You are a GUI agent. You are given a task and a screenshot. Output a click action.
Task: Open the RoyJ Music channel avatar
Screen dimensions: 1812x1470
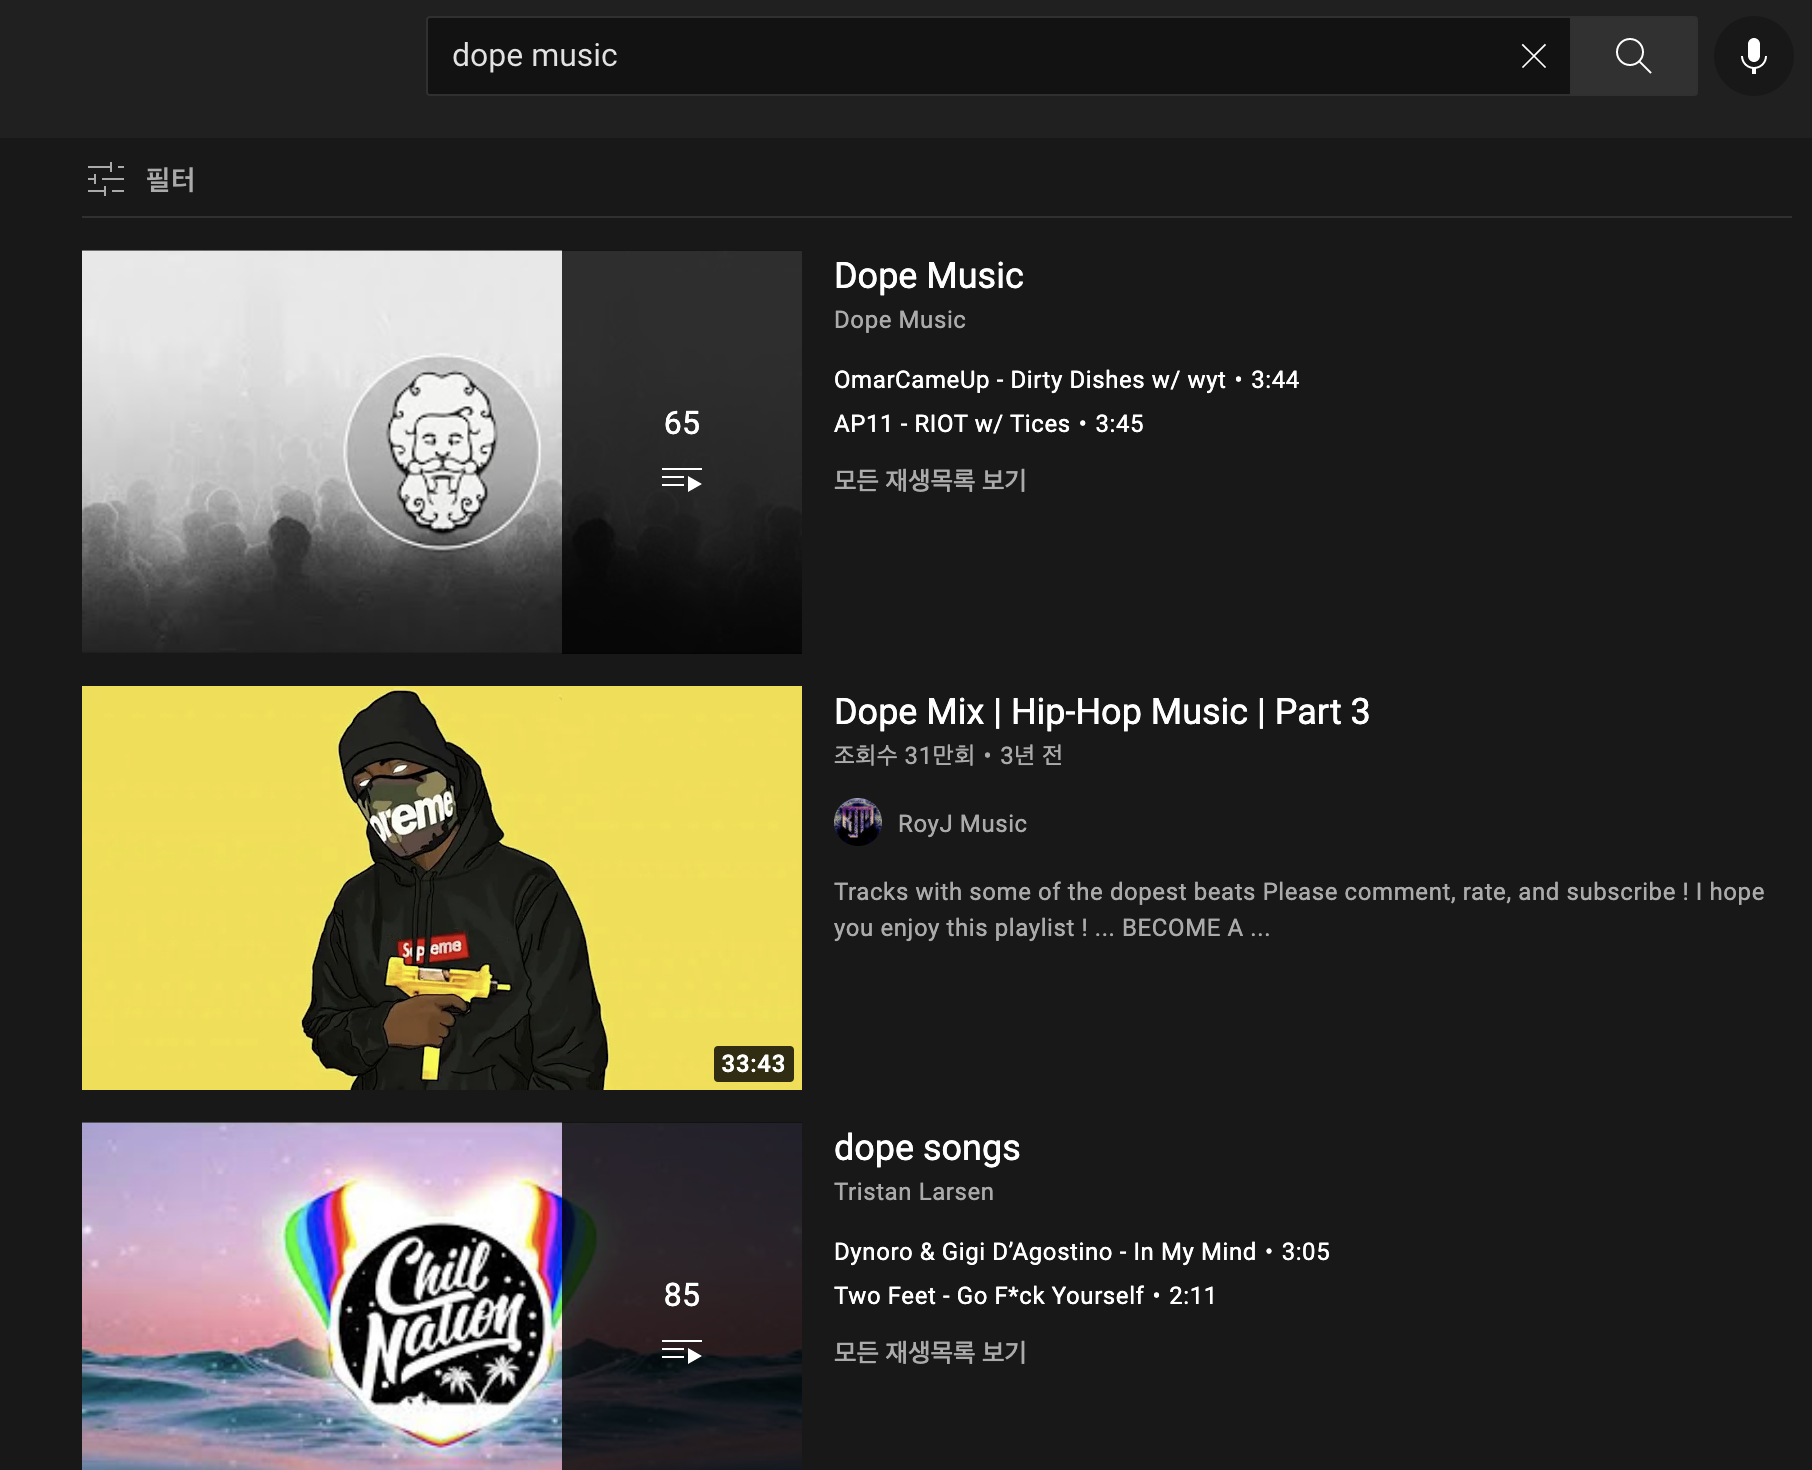click(x=858, y=822)
